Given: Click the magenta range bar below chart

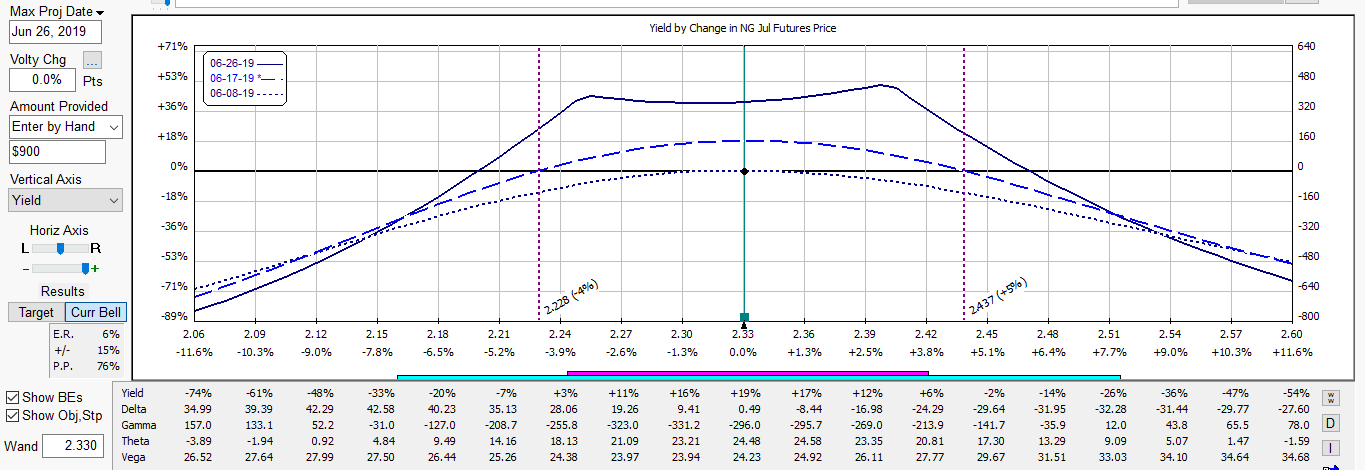Looking at the screenshot, I should [x=748, y=372].
